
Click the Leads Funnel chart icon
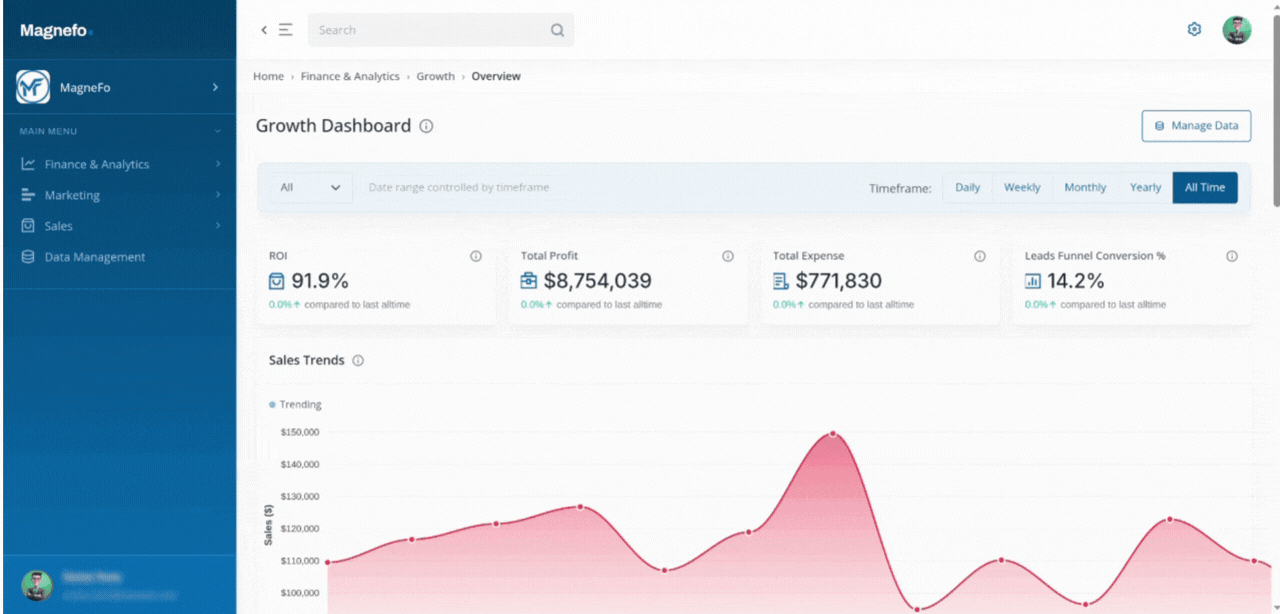tap(1033, 281)
